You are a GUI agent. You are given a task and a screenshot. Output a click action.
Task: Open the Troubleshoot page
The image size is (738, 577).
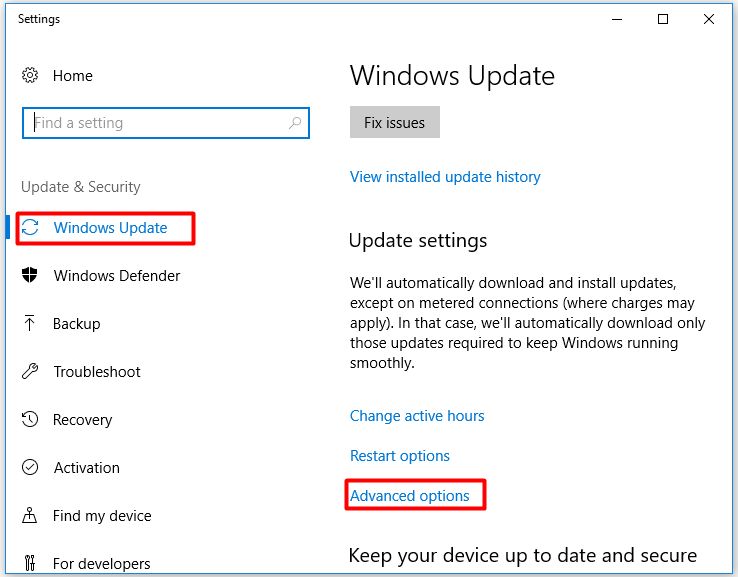pyautogui.click(x=97, y=372)
